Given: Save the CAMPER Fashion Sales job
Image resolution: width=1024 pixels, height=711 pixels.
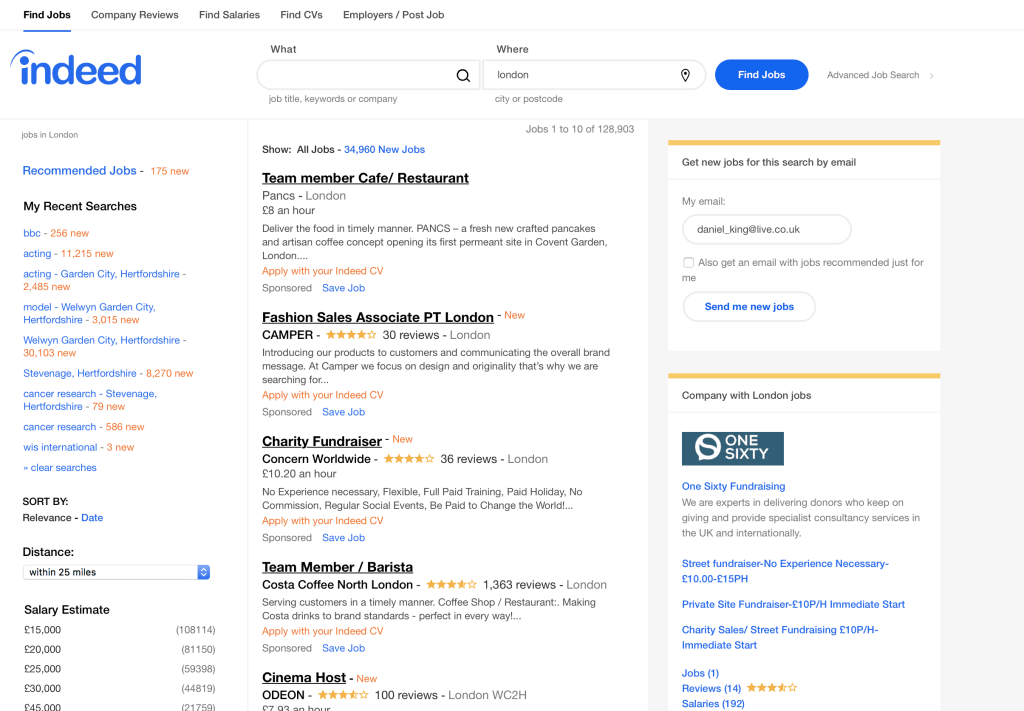Looking at the screenshot, I should pos(344,412).
